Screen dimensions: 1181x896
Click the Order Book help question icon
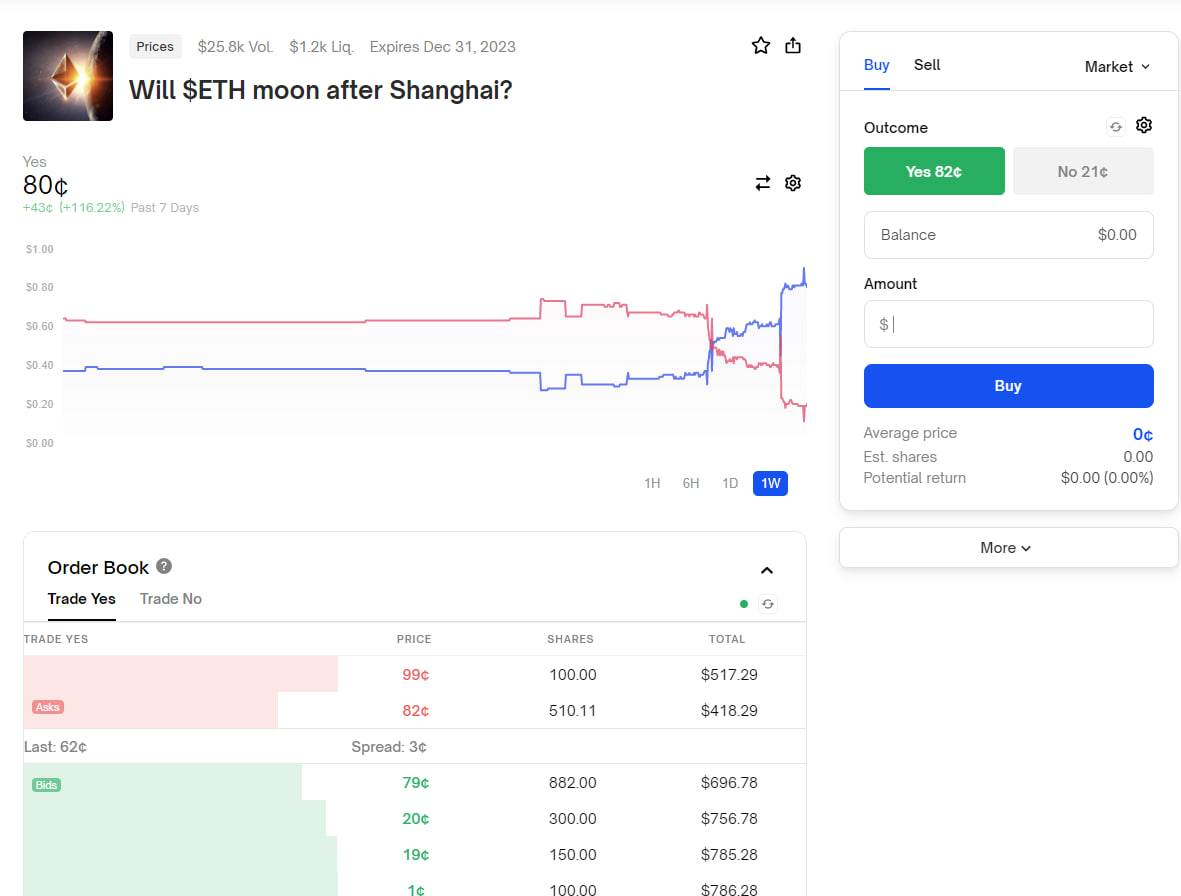click(x=164, y=566)
